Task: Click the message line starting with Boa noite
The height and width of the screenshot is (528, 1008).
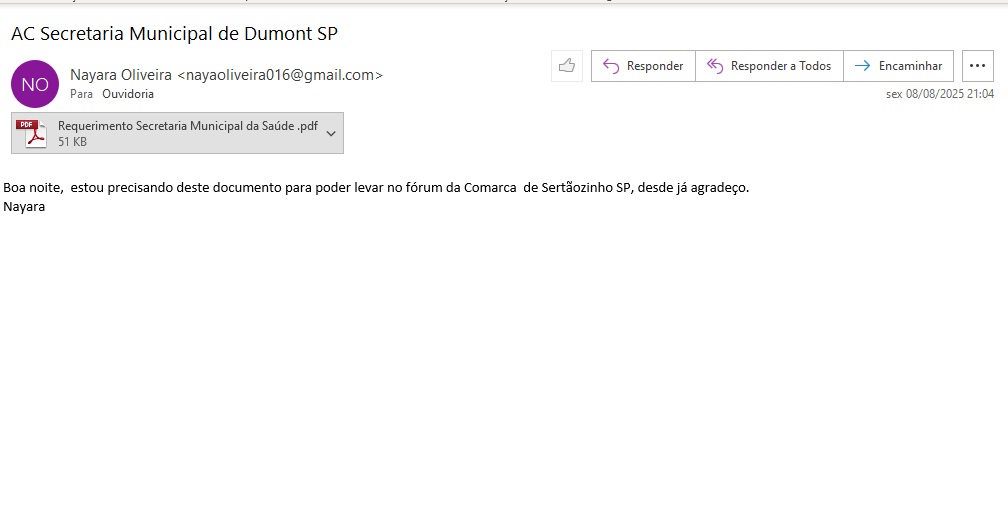Action: click(x=376, y=187)
